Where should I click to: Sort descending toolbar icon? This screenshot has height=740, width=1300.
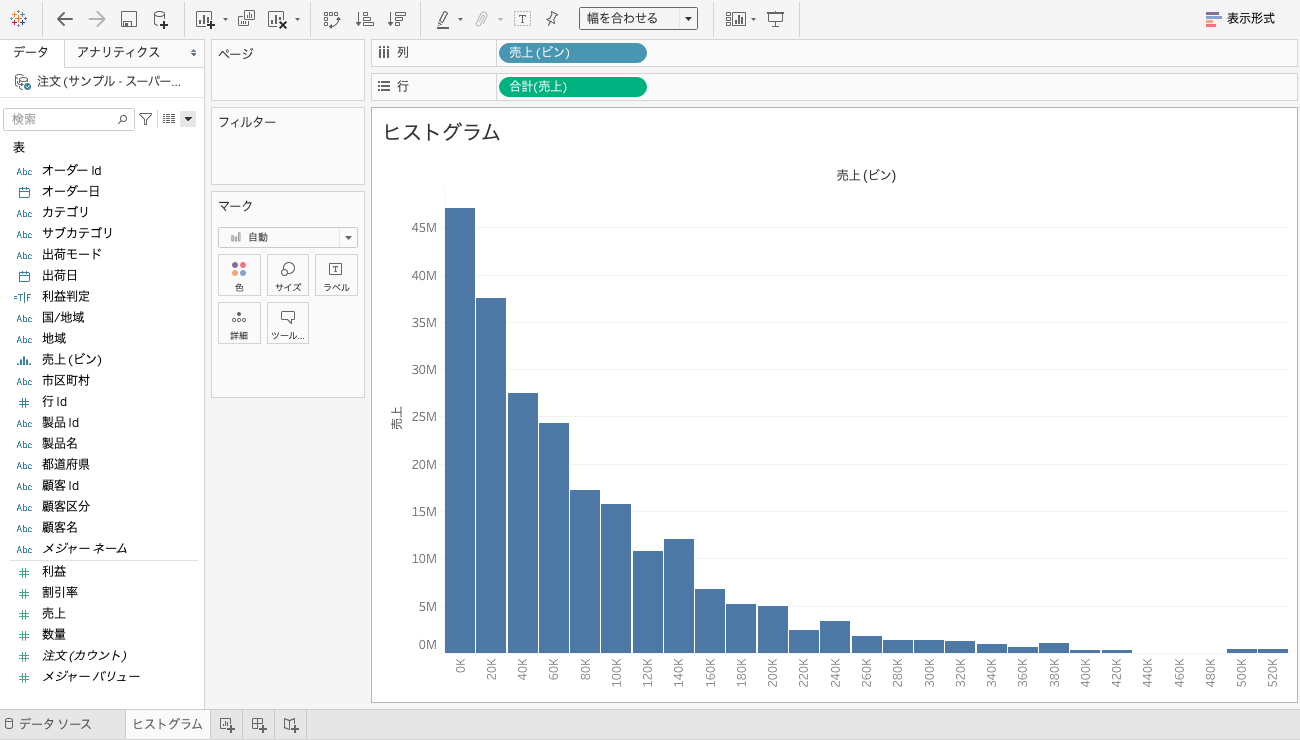[396, 19]
